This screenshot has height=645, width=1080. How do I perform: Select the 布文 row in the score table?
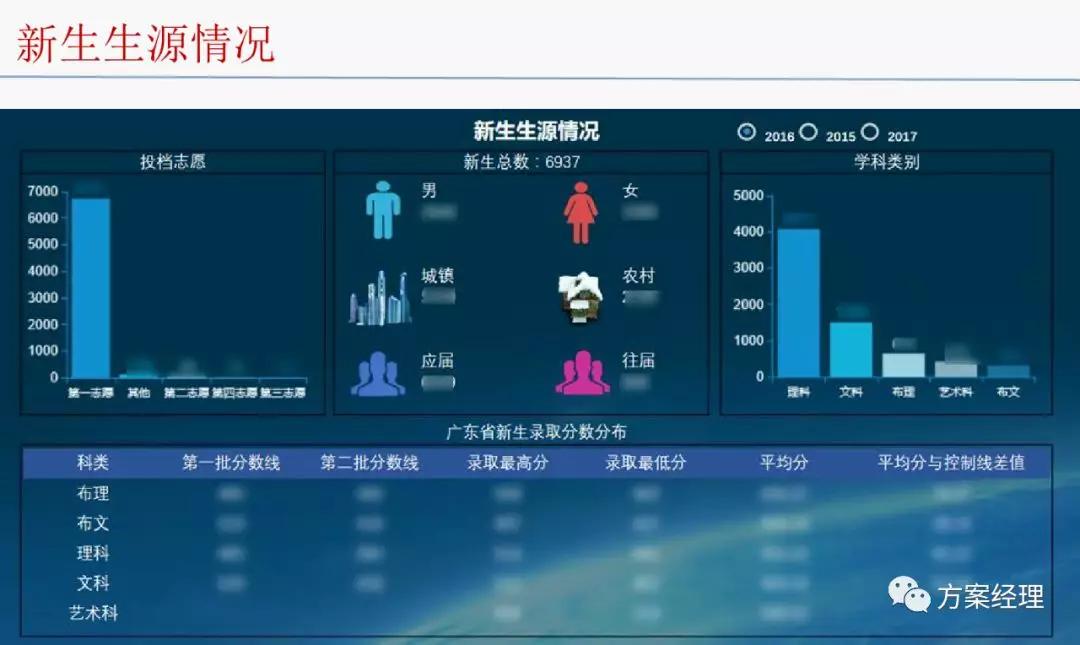[x=537, y=523]
